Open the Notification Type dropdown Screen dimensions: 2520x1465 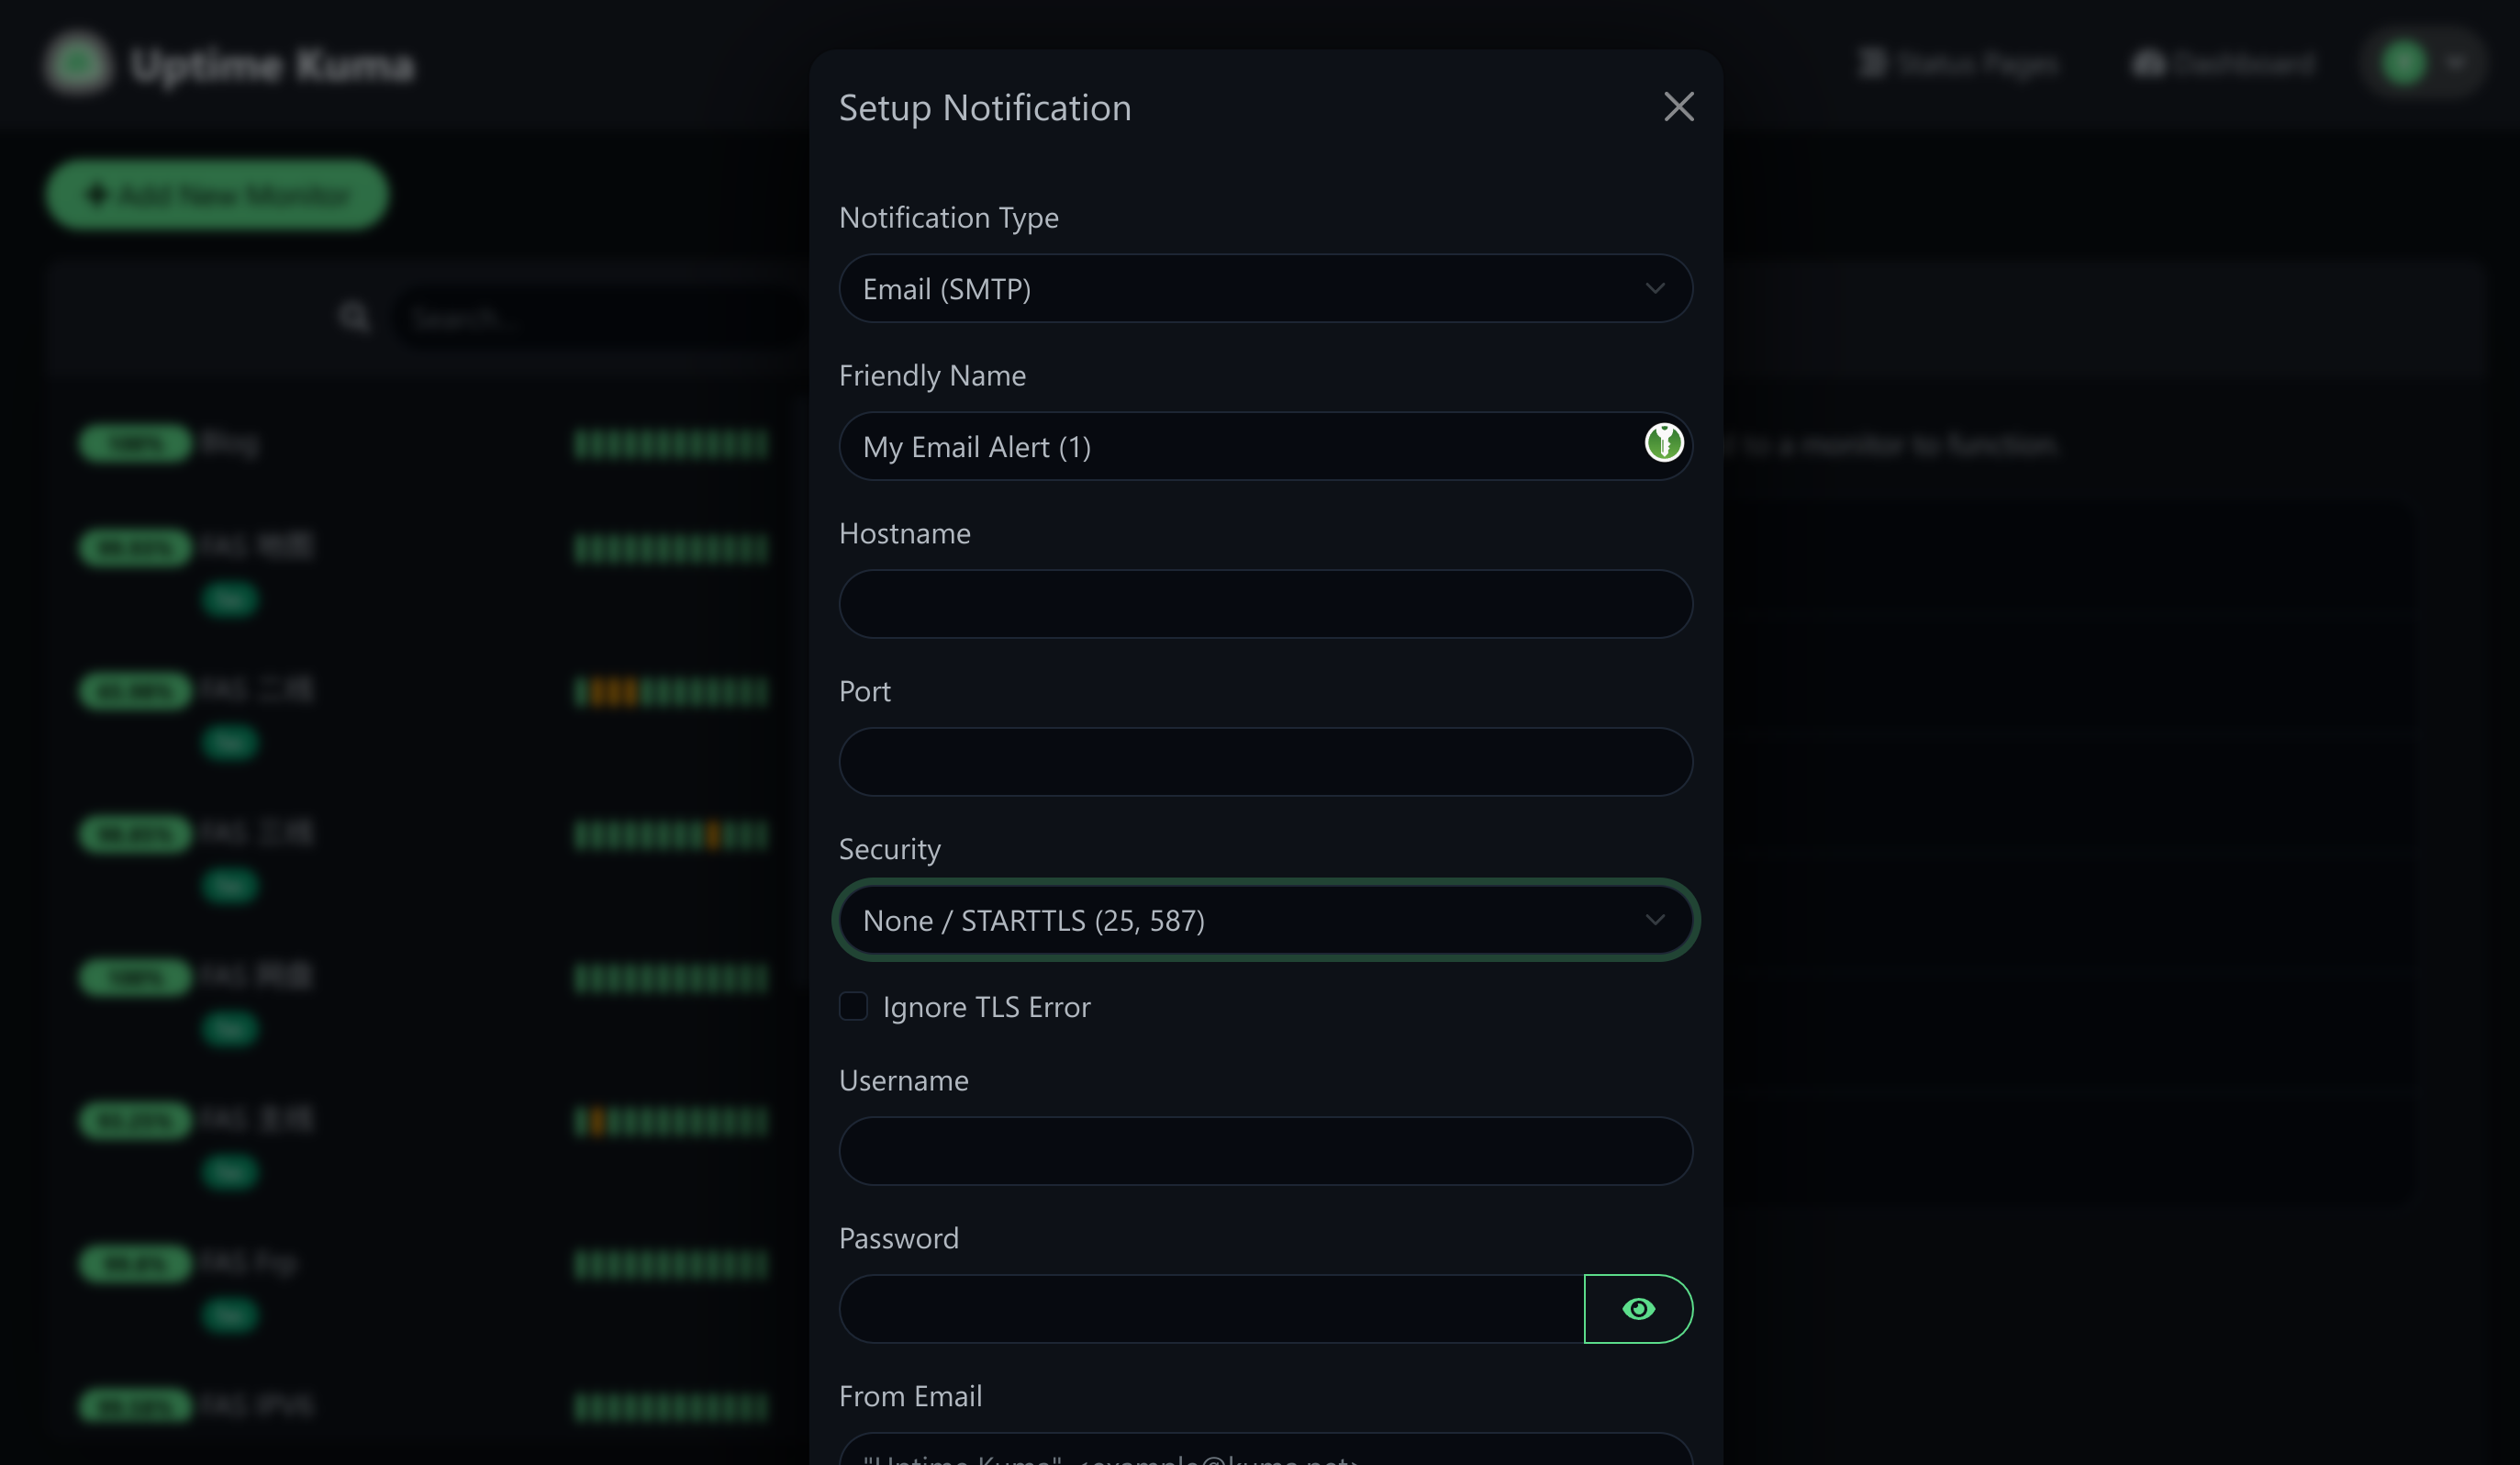[x=1264, y=289]
